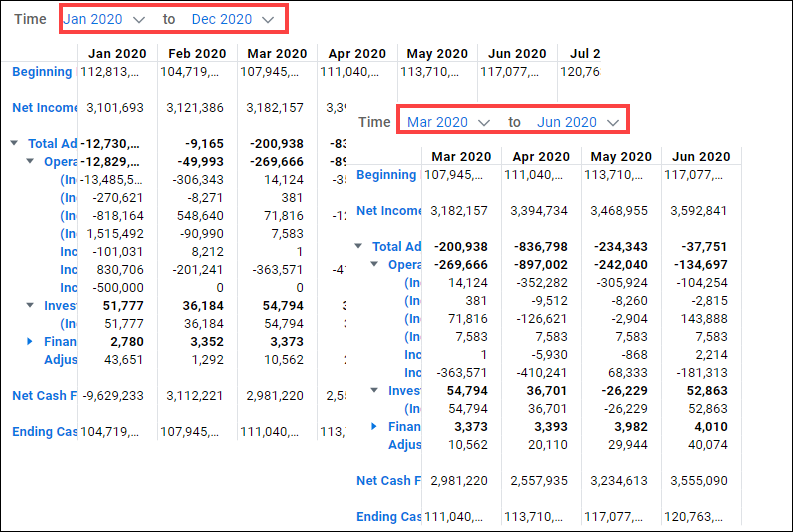Click Adjus label in right table
This screenshot has height=532, width=793.
405,445
